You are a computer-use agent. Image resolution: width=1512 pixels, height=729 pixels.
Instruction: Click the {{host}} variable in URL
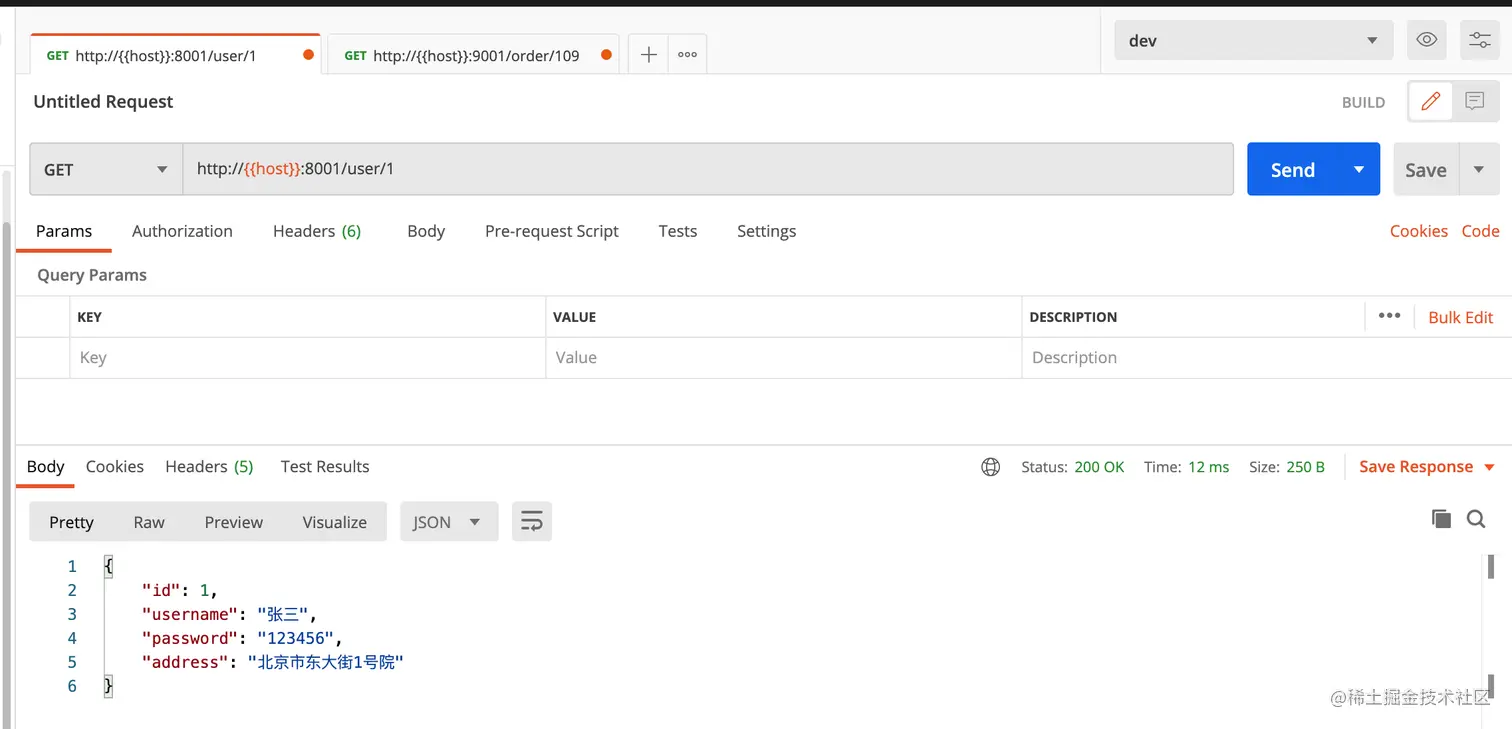(273, 169)
